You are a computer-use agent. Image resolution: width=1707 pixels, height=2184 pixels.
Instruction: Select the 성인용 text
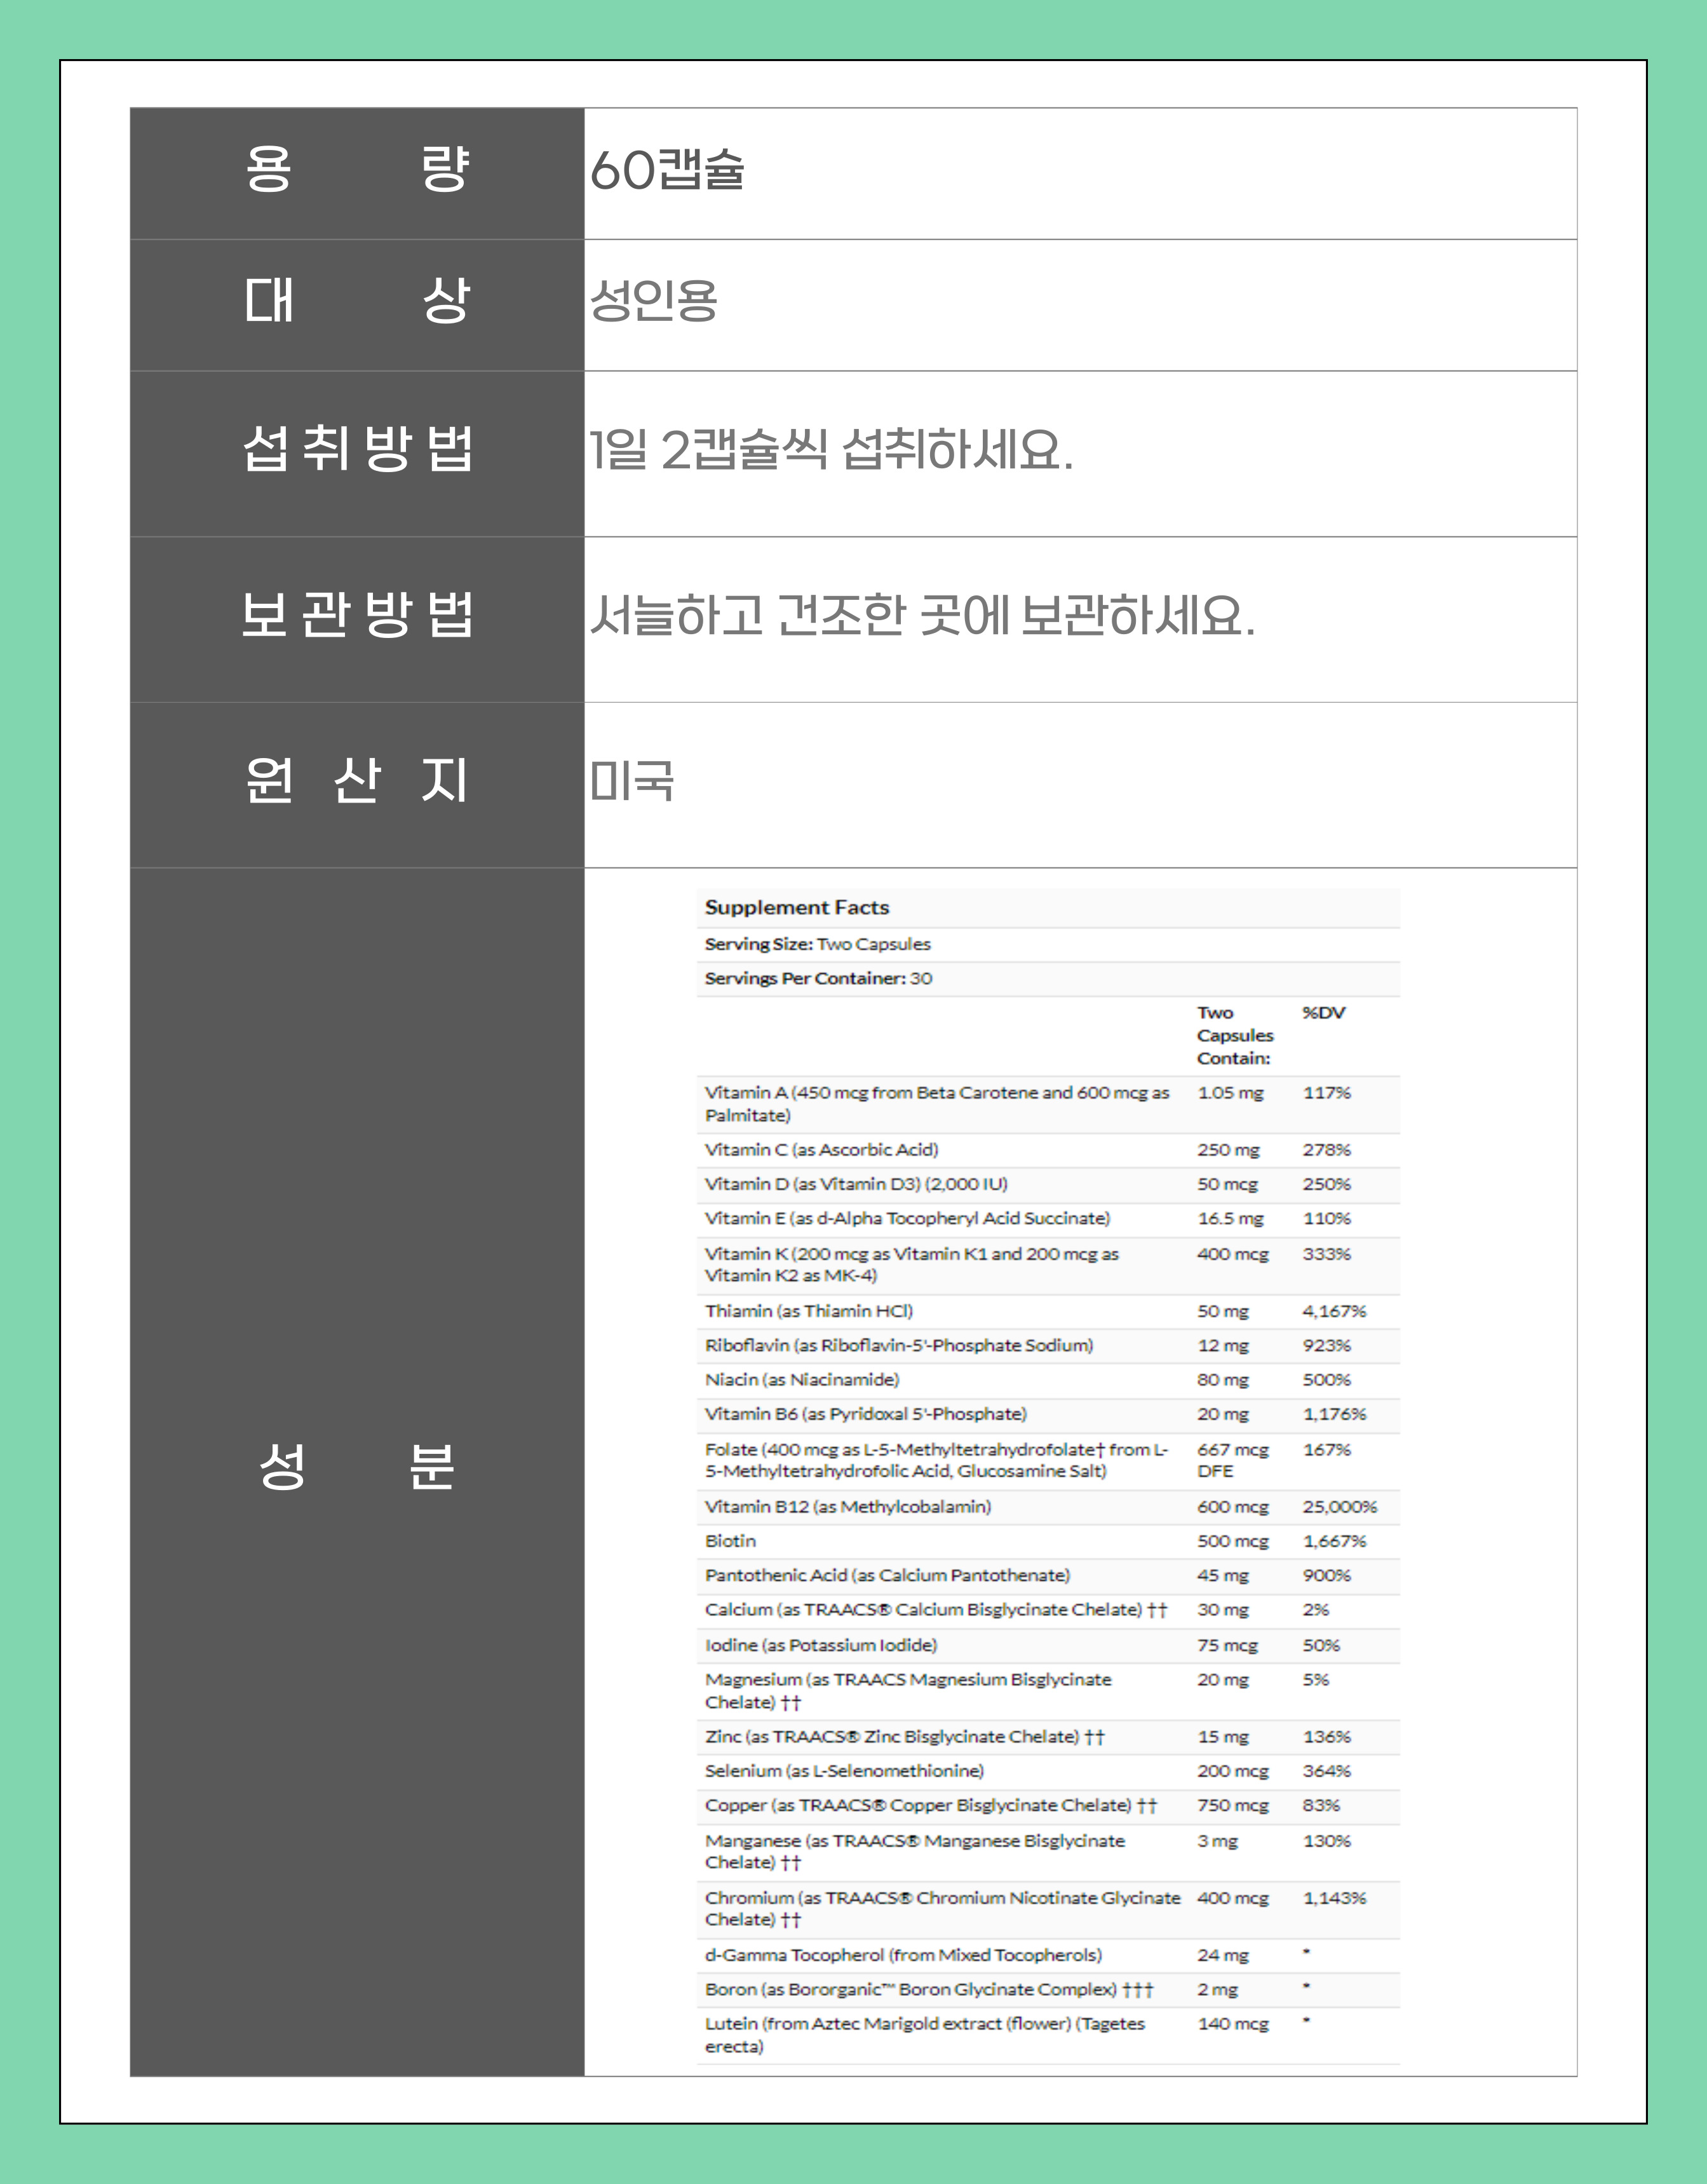pyautogui.click(x=653, y=300)
